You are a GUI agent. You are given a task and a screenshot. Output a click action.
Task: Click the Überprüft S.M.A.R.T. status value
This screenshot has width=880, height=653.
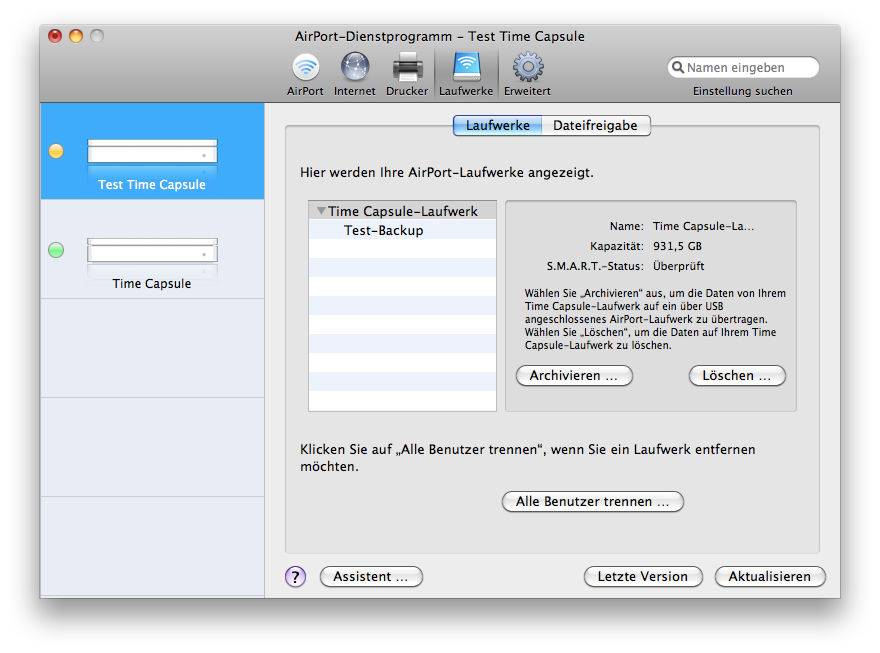click(679, 266)
